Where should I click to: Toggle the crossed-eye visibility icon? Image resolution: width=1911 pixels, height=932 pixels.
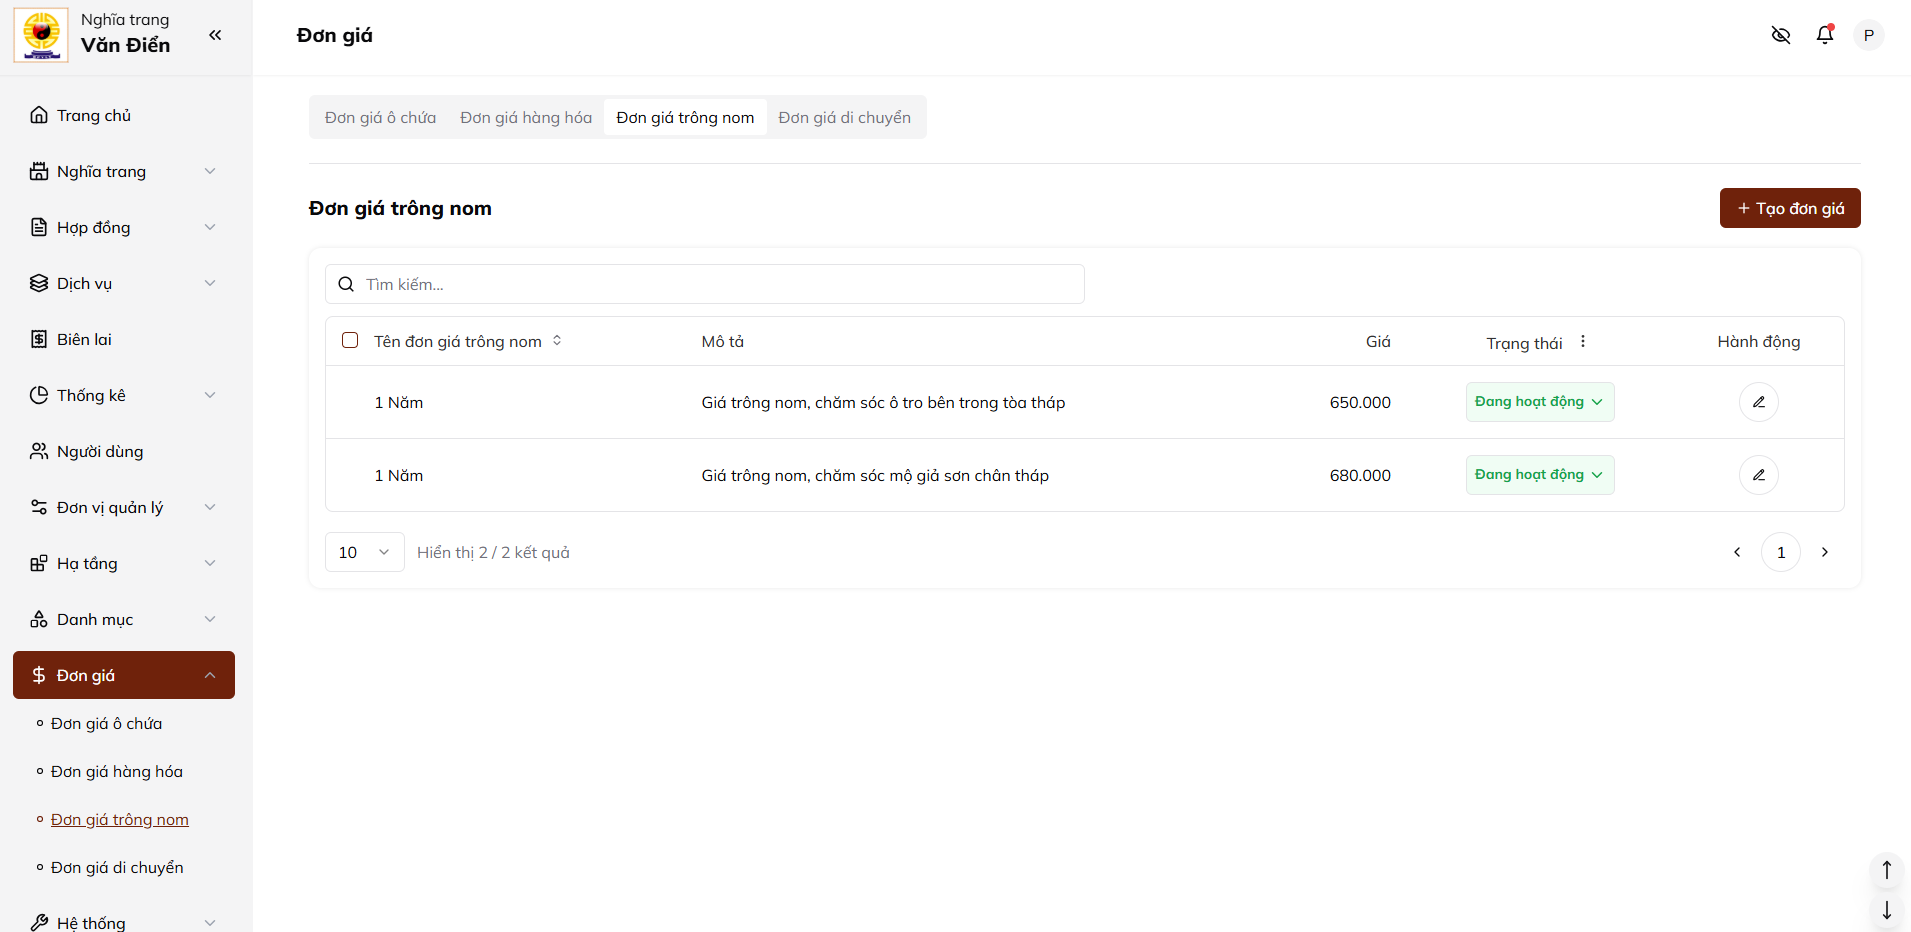tap(1780, 35)
